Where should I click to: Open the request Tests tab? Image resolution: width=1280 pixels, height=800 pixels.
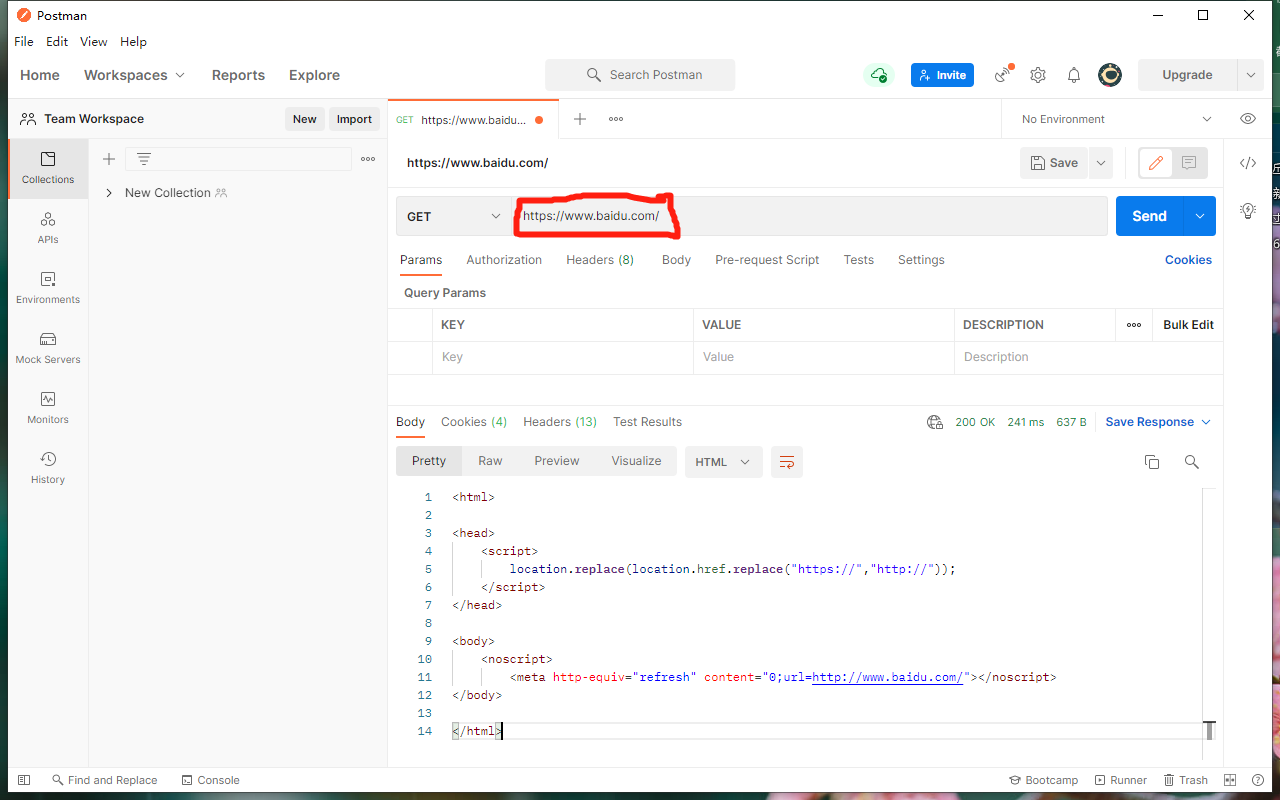point(858,260)
